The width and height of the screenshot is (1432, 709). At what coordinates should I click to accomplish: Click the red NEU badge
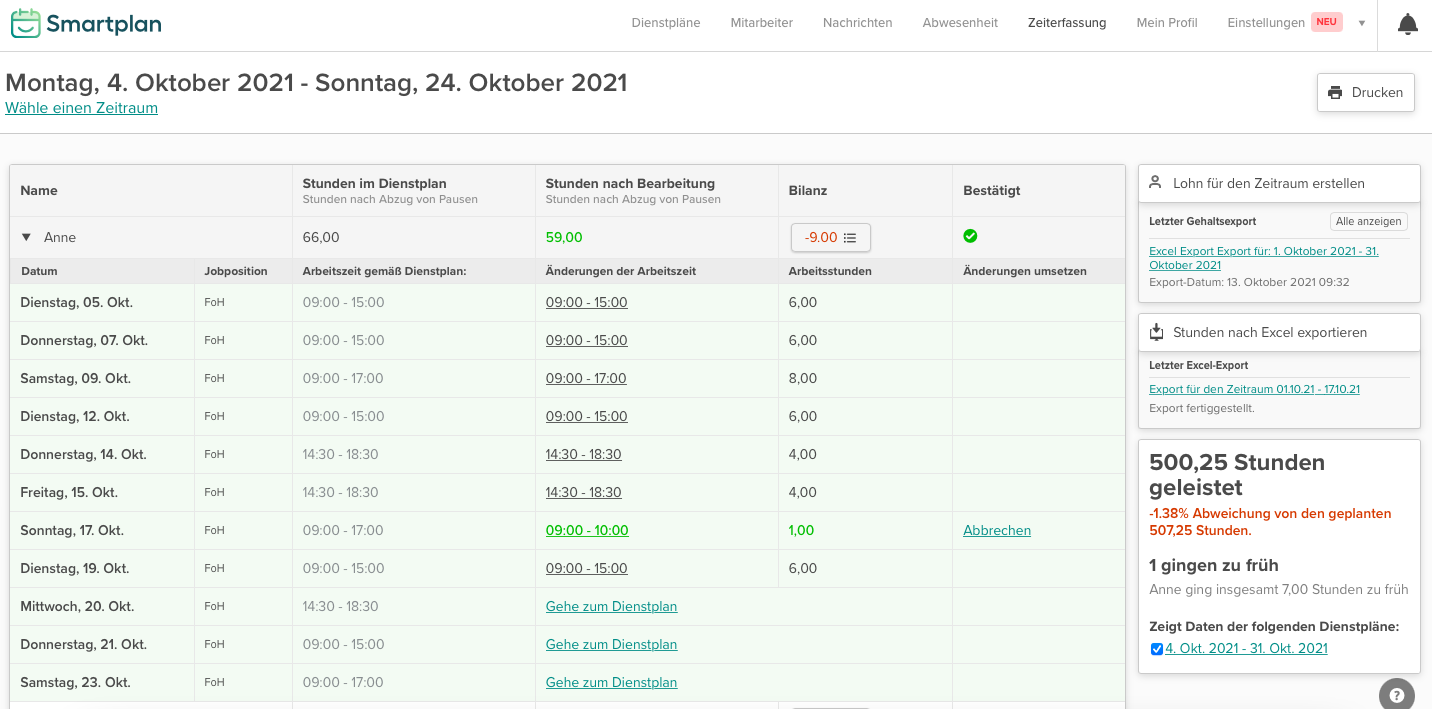coord(1327,22)
